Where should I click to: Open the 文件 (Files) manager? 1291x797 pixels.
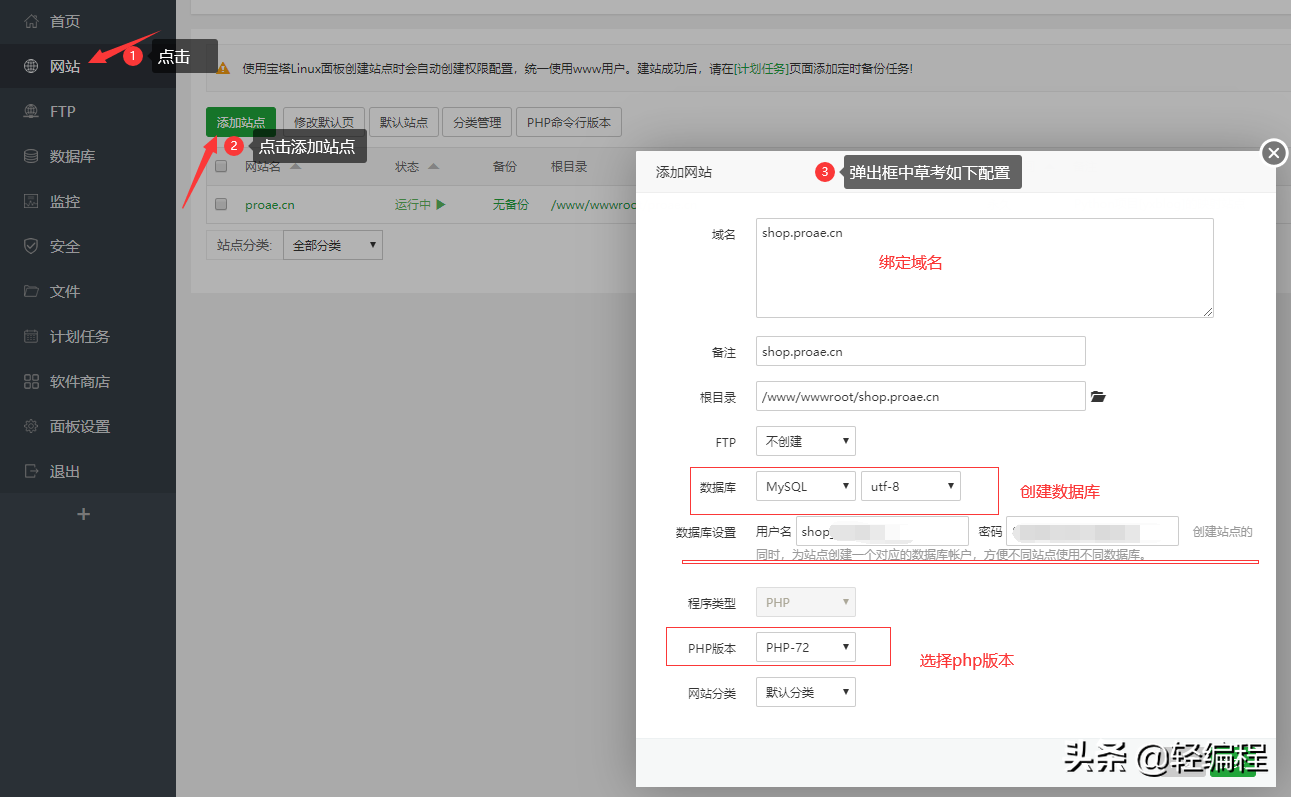(x=62, y=290)
